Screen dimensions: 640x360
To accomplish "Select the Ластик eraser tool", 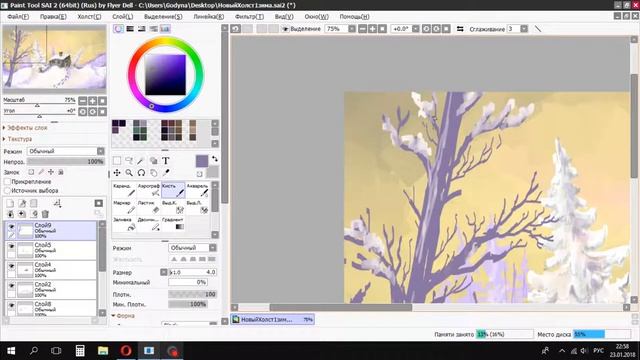I will 149,207.
